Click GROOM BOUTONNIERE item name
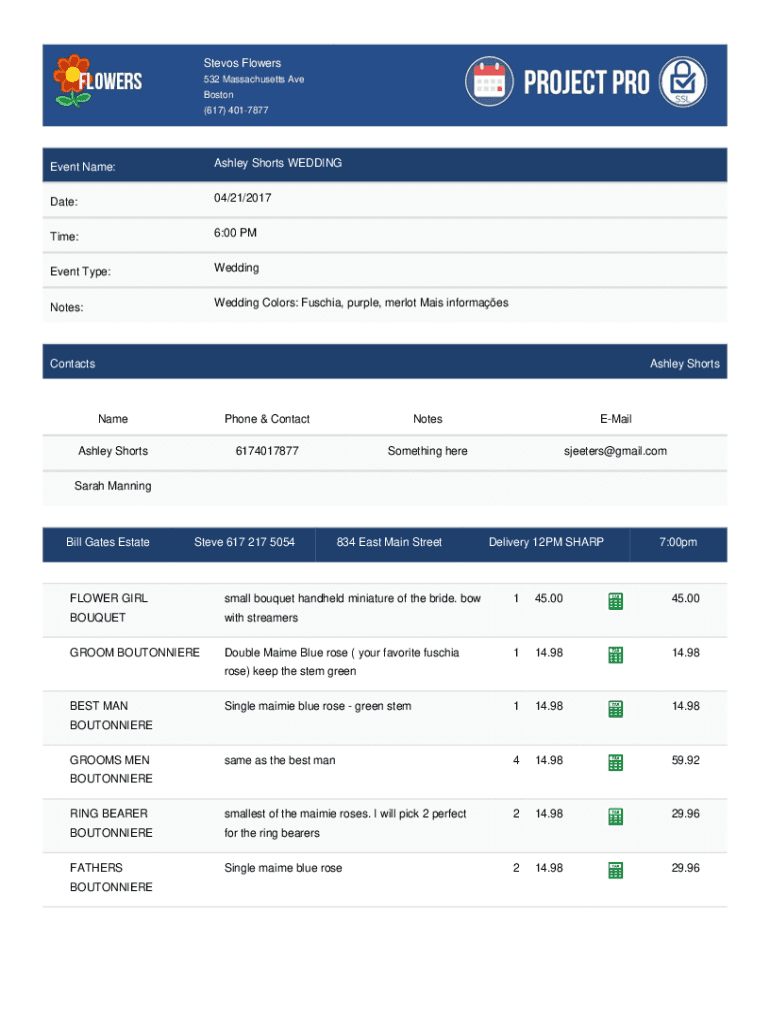The image size is (770, 1024). [135, 652]
